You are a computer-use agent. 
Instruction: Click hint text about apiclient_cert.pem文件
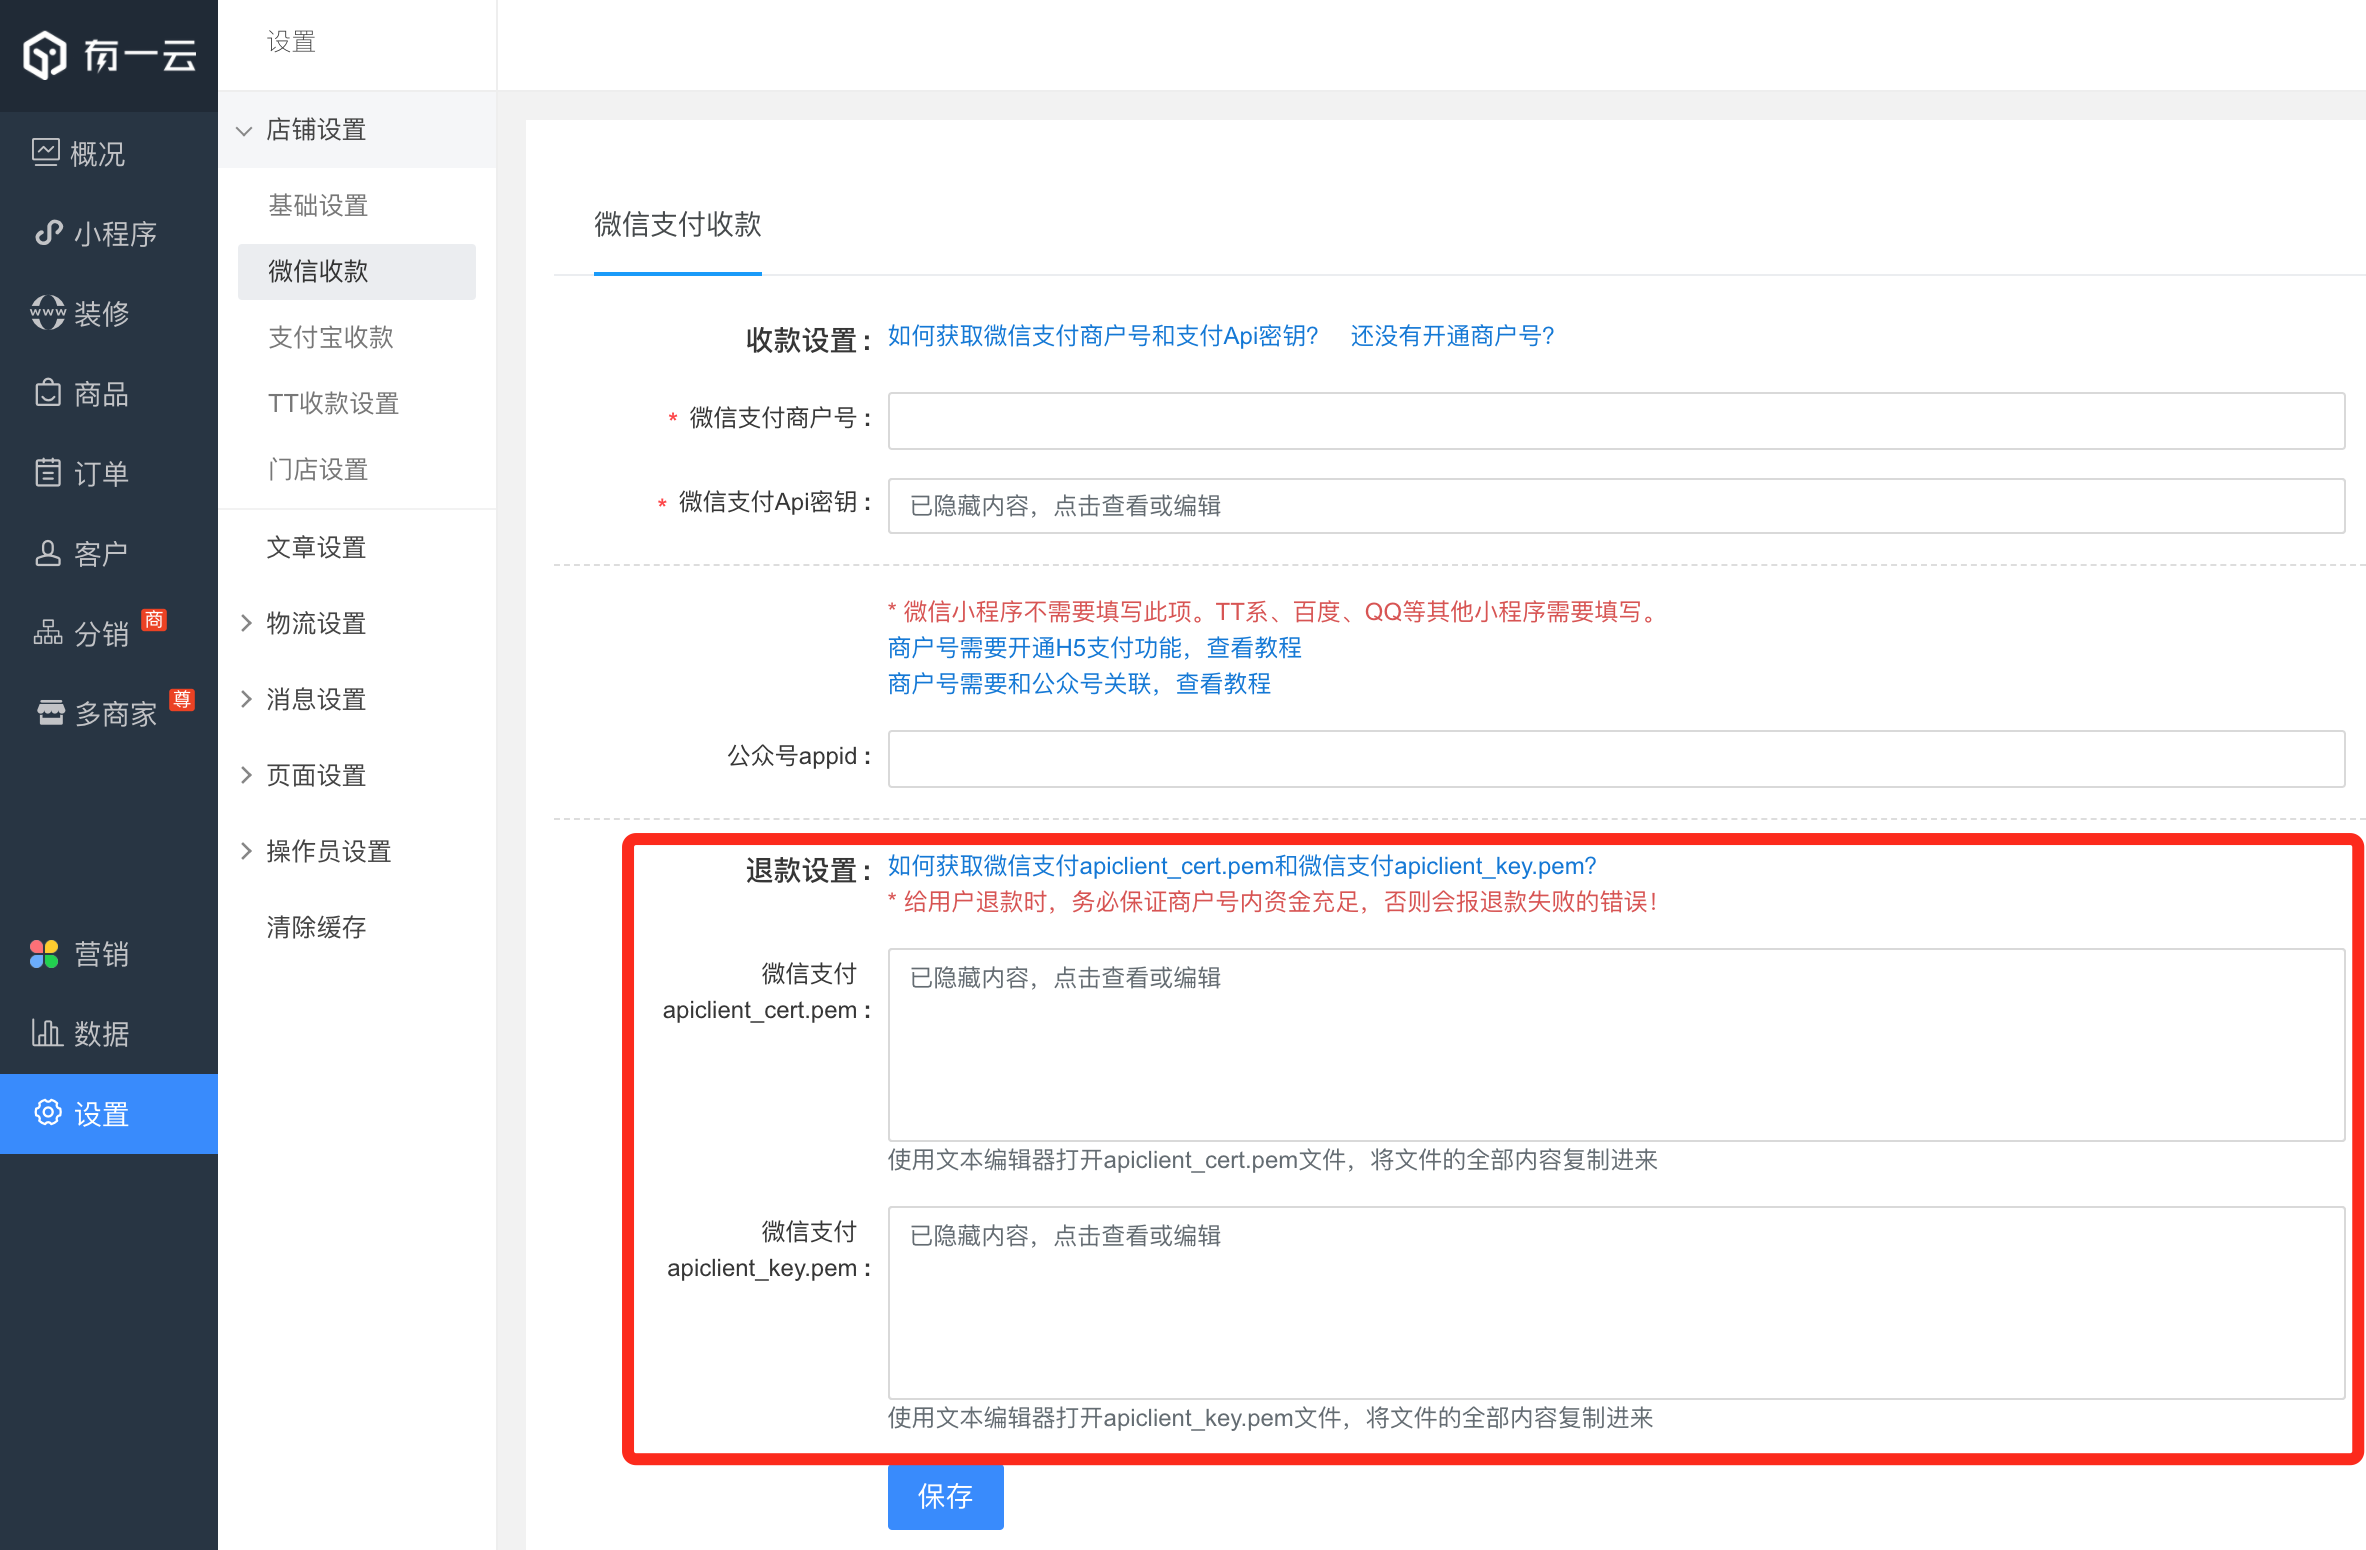pyautogui.click(x=1273, y=1160)
